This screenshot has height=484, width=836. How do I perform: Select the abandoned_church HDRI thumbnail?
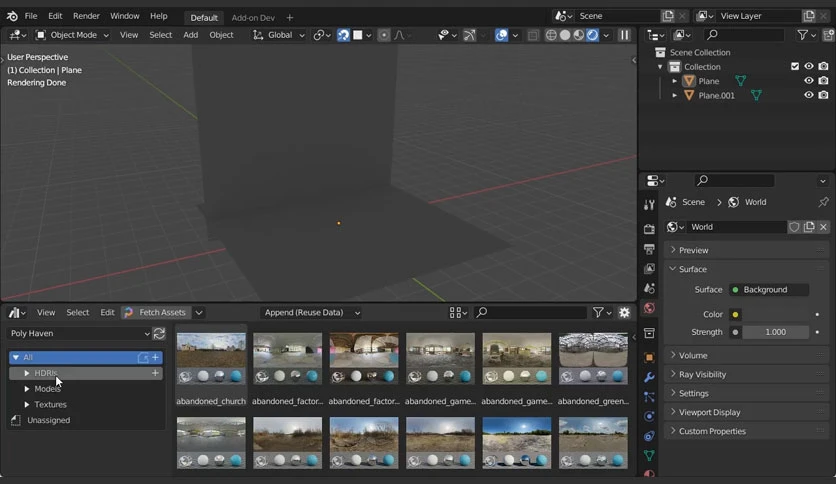pyautogui.click(x=211, y=358)
